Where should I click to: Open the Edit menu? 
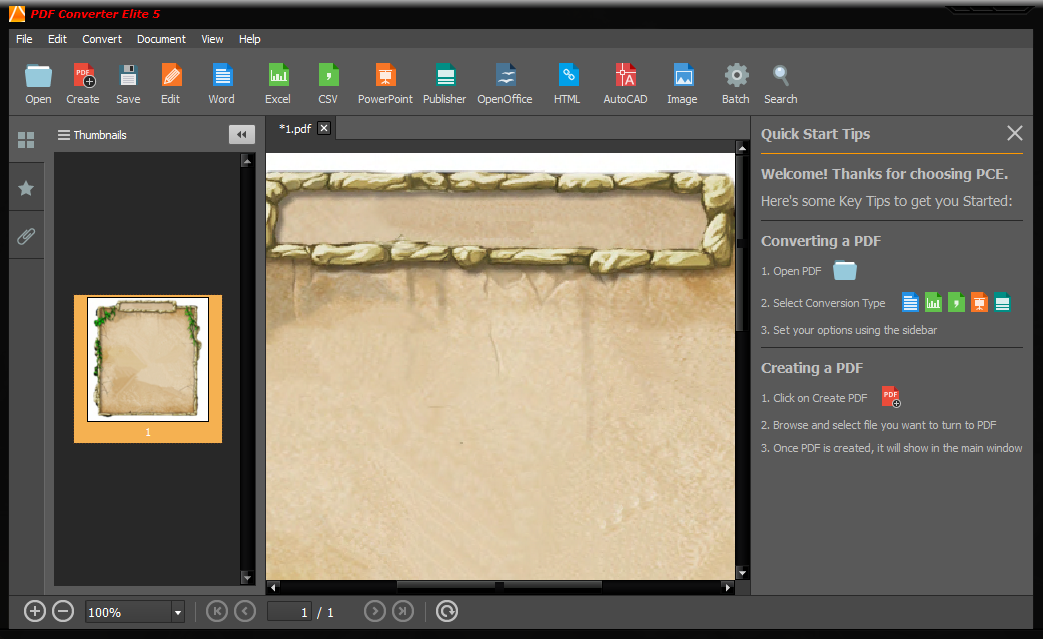(57, 39)
